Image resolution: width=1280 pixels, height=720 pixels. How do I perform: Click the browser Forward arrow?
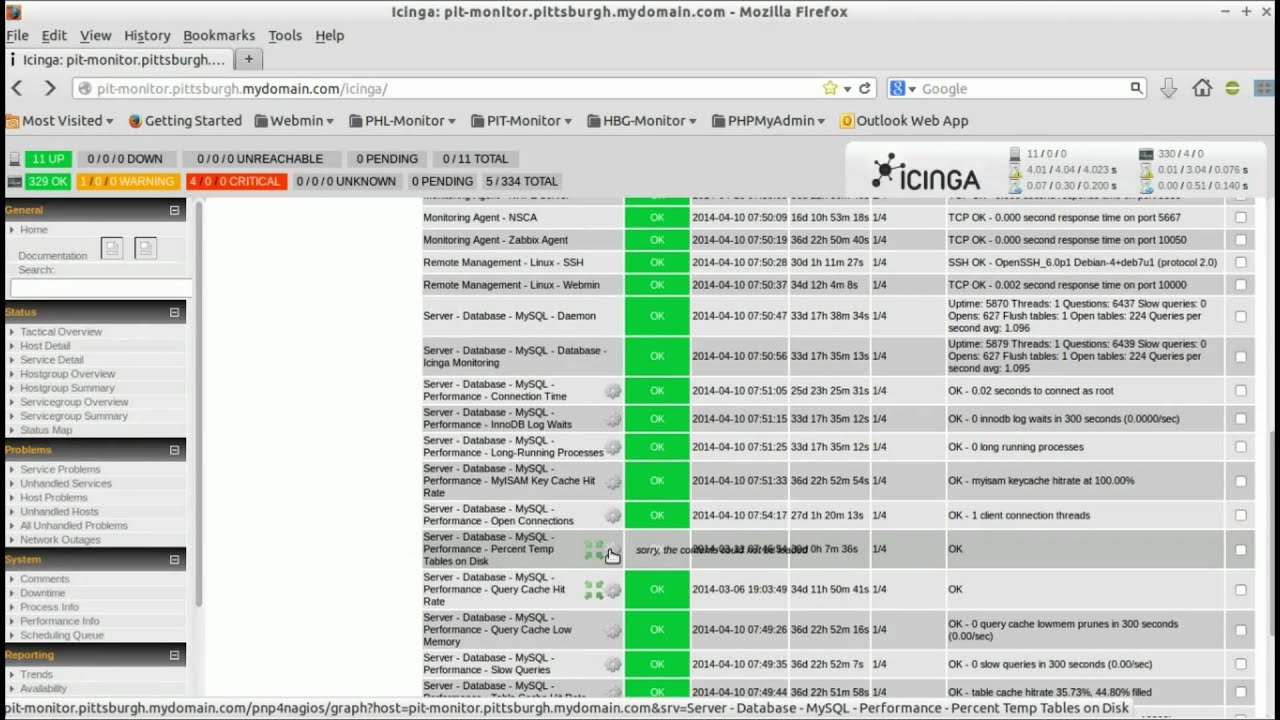pos(49,88)
